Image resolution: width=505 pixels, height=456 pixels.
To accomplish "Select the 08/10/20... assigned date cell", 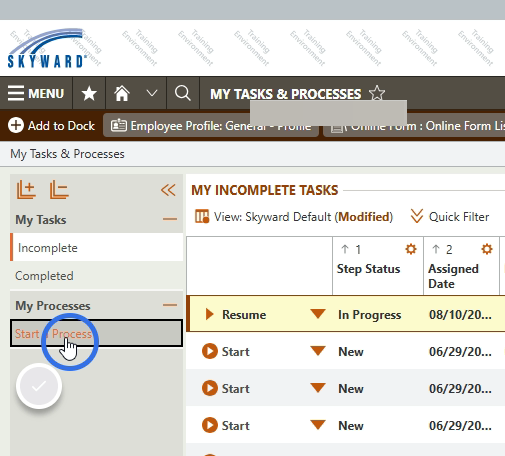I will [460, 315].
